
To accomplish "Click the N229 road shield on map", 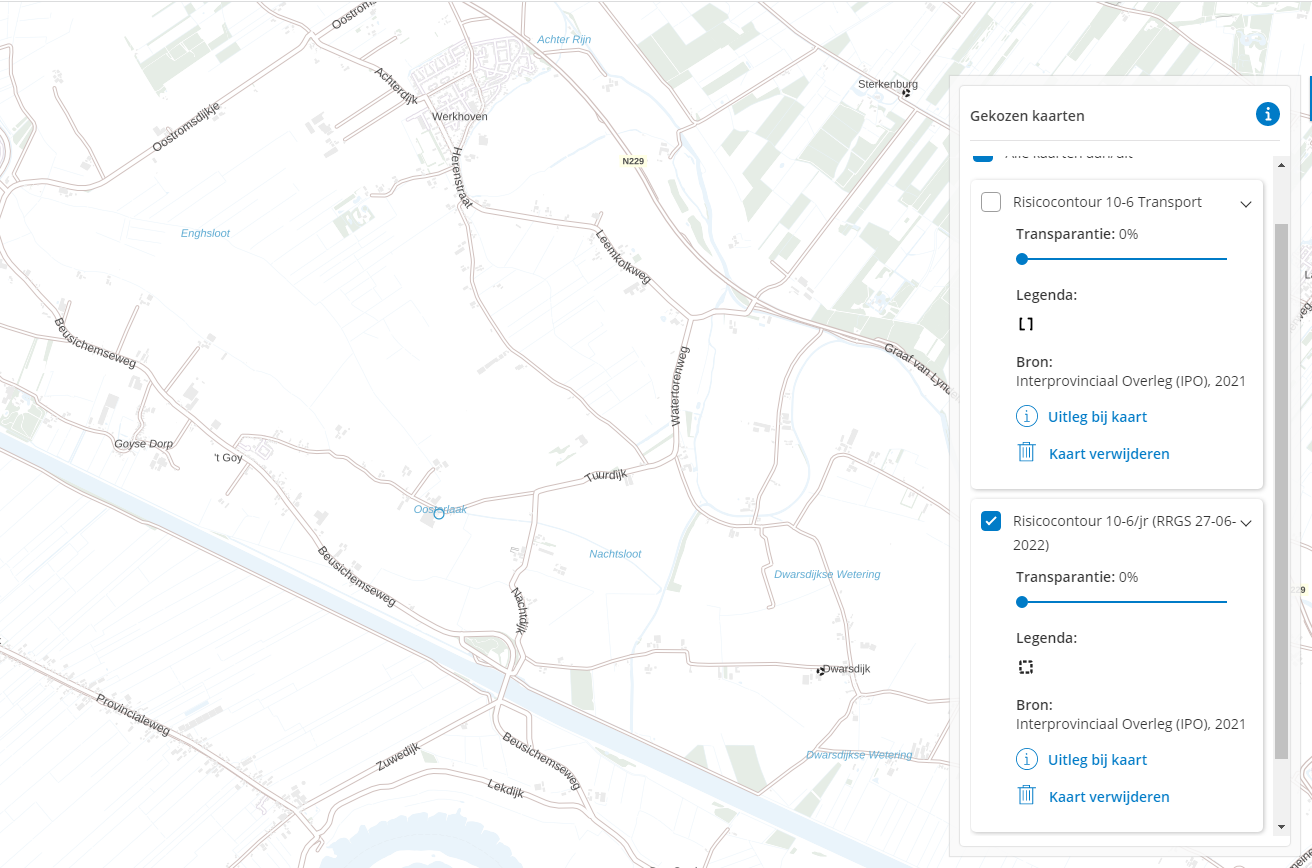I will click(x=632, y=161).
